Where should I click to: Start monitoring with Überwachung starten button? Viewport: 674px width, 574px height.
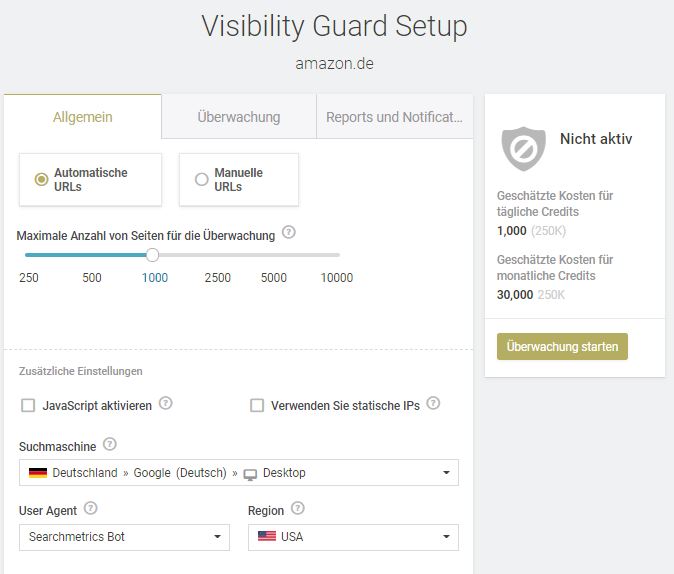click(x=562, y=347)
